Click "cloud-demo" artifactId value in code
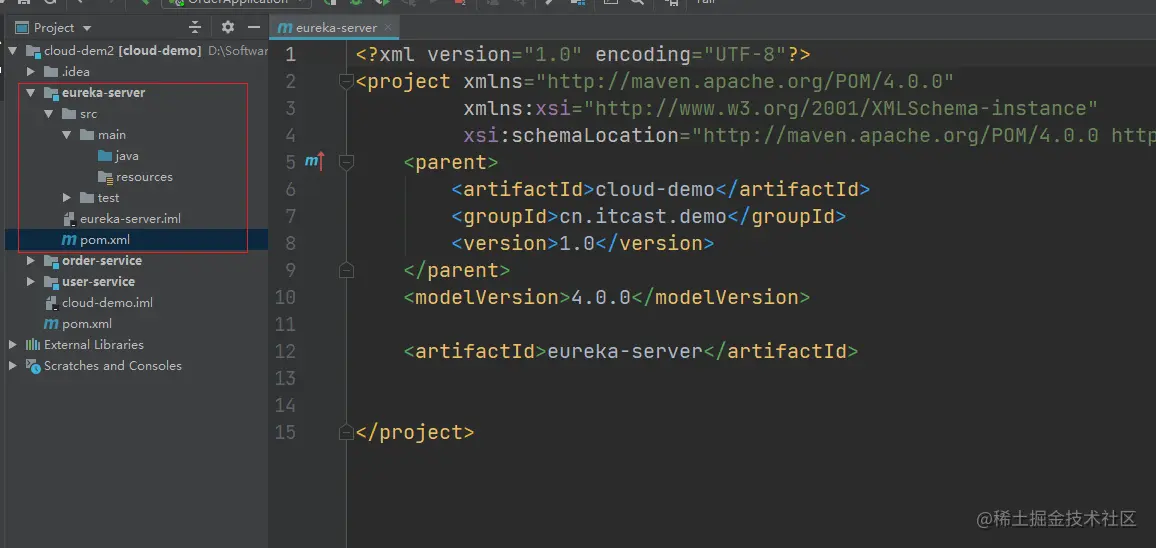The height and width of the screenshot is (548, 1156). coord(655,190)
